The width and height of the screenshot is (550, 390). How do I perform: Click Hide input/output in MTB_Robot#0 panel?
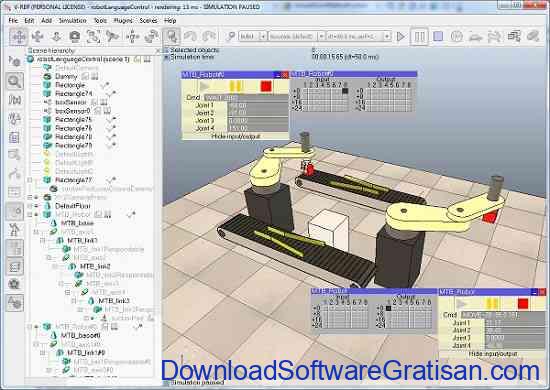(x=235, y=136)
